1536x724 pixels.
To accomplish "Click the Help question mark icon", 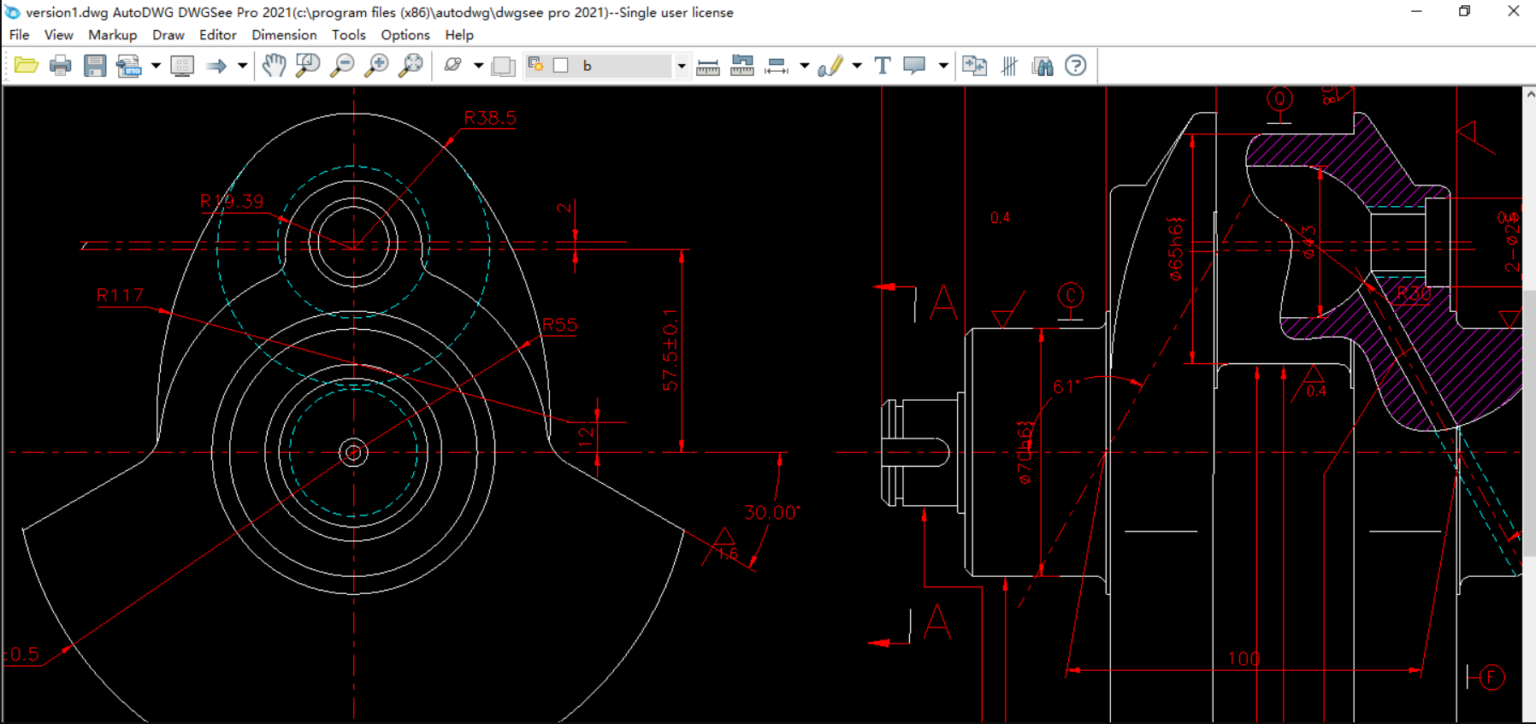I will [x=1073, y=65].
